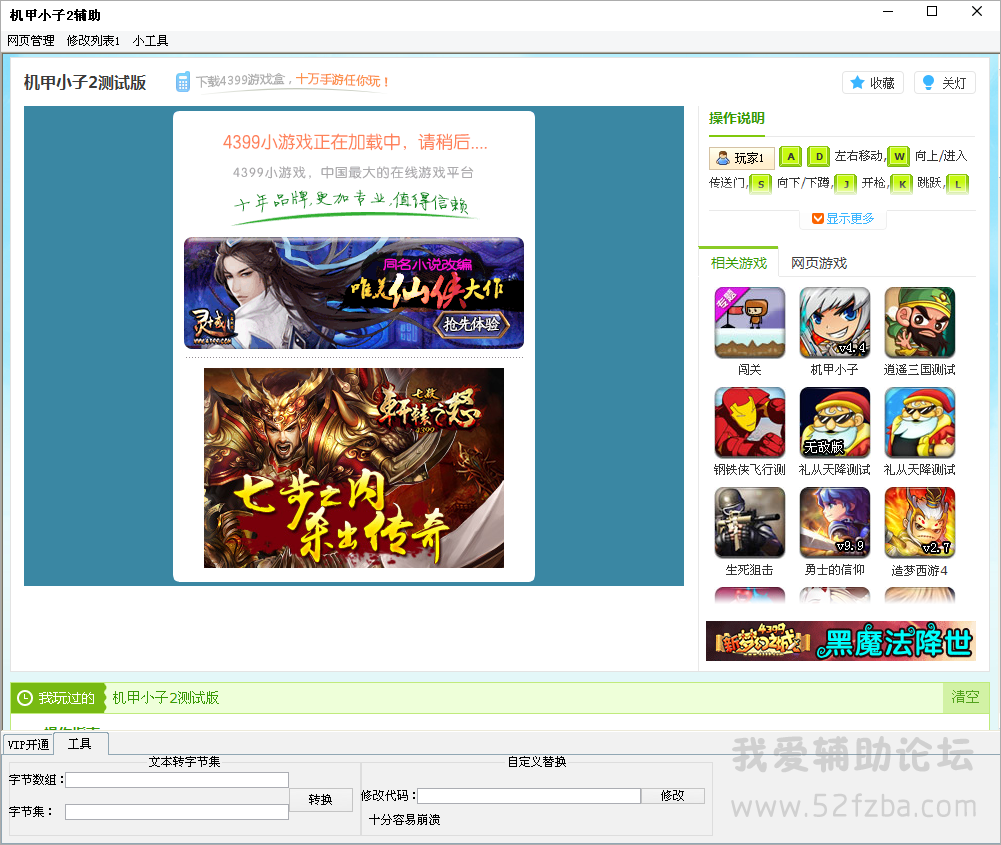
Task: Click 清空 to clear play history
Action: point(965,697)
